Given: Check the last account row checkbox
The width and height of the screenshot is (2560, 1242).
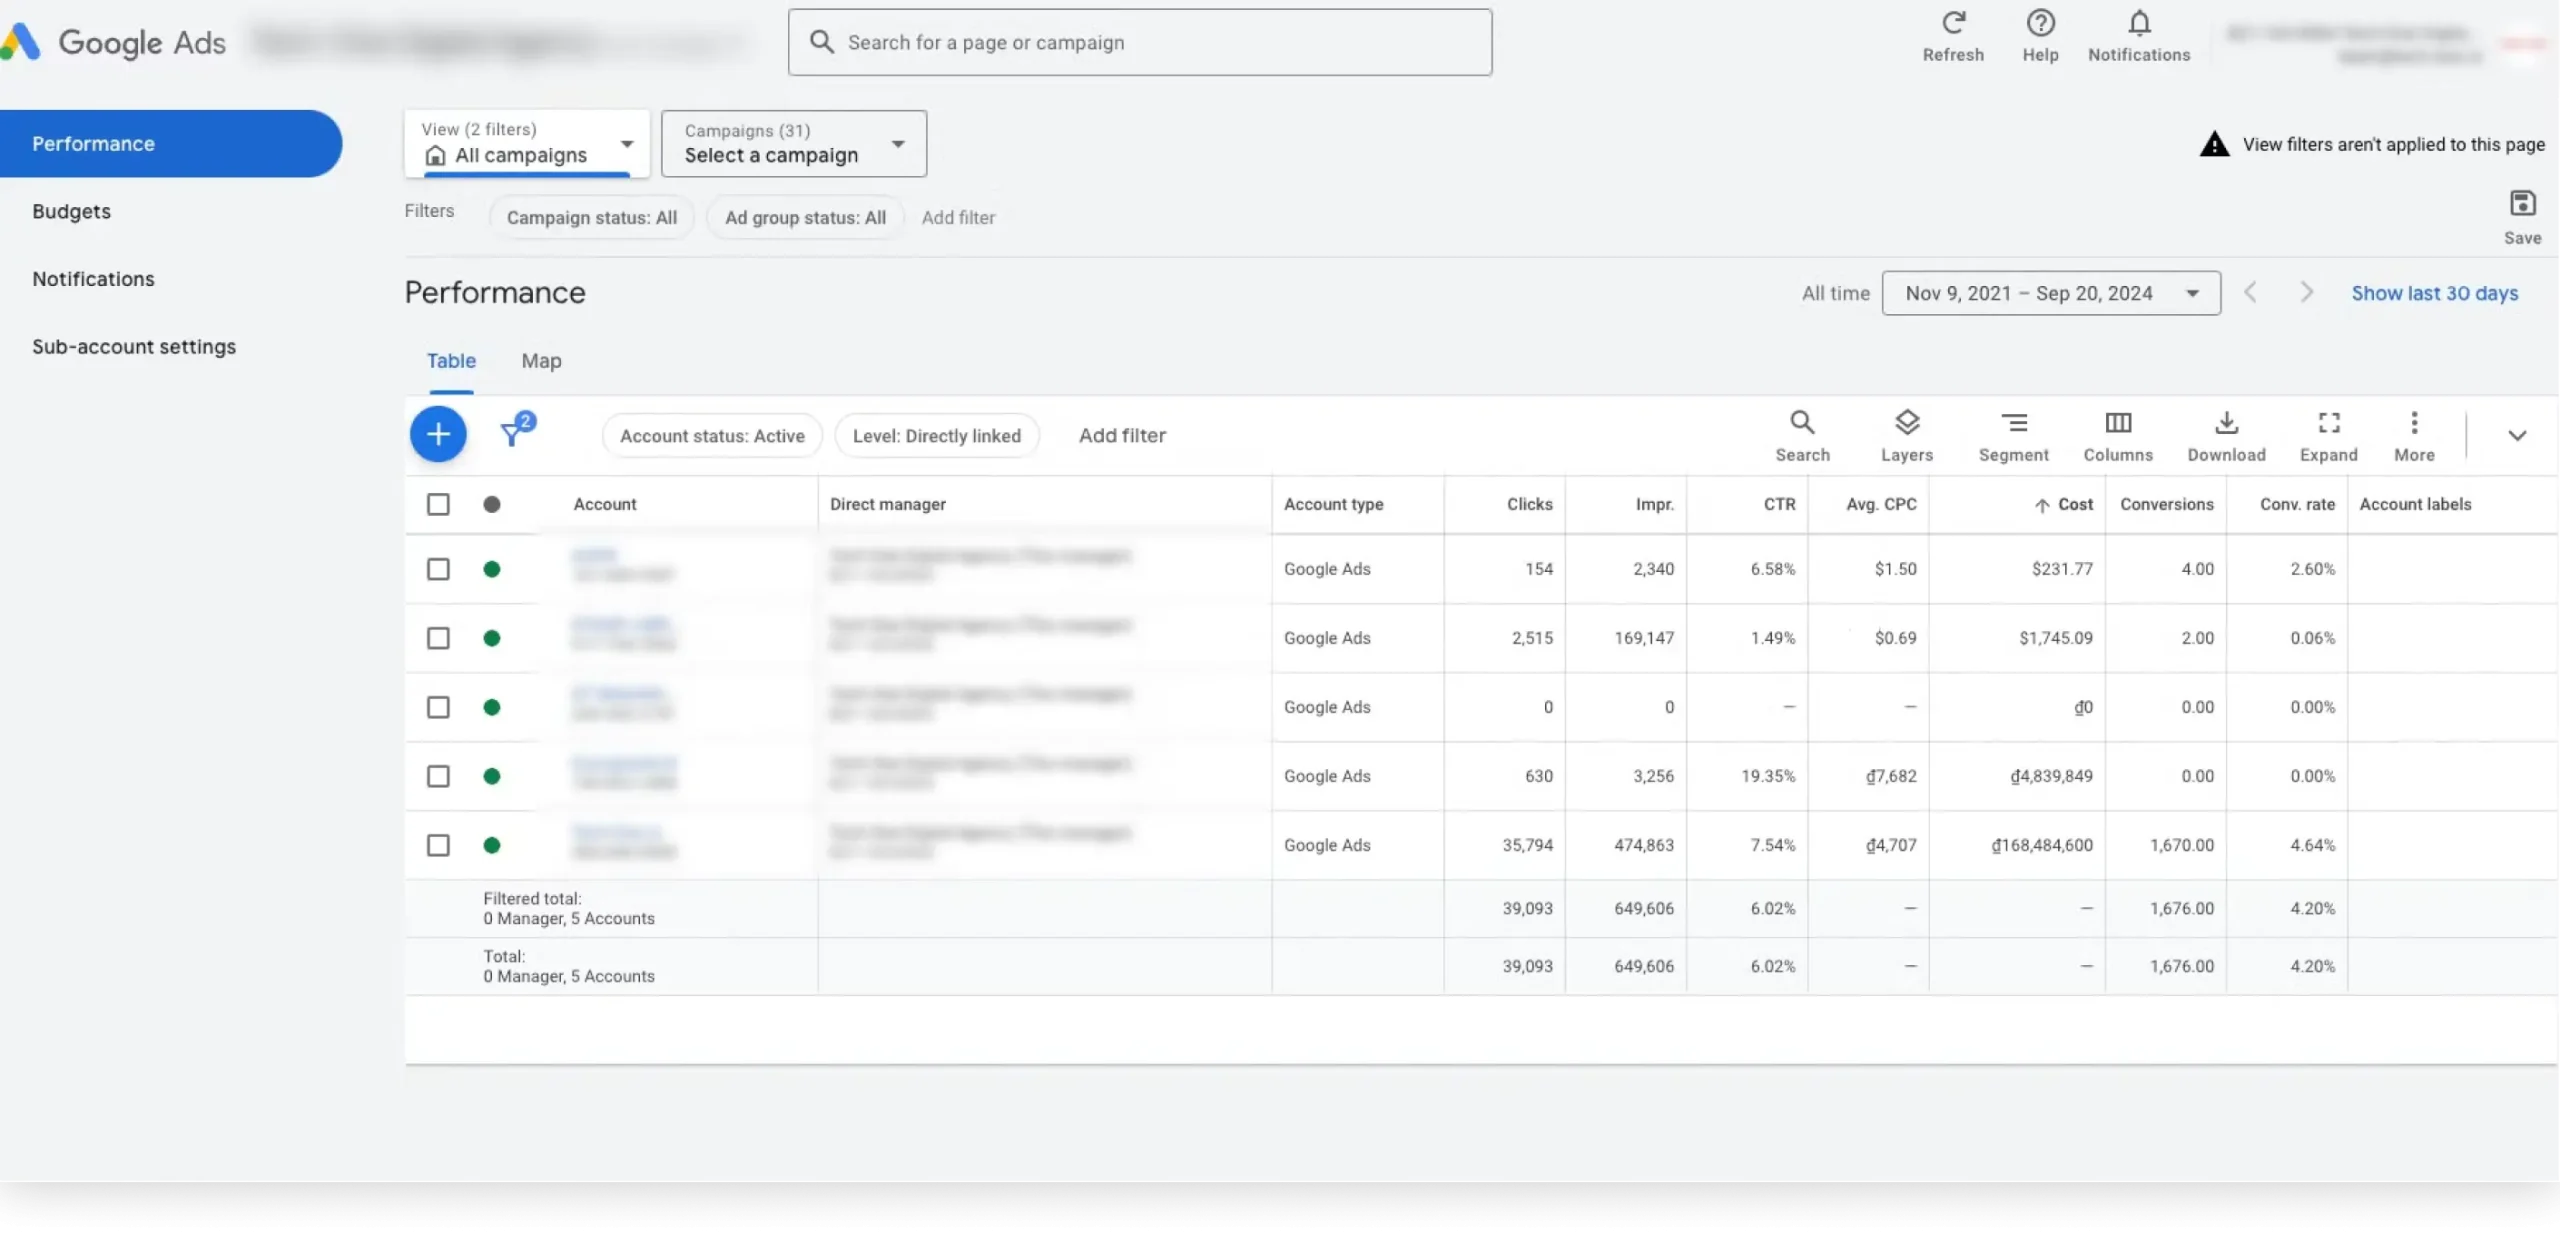Looking at the screenshot, I should pos(438,845).
